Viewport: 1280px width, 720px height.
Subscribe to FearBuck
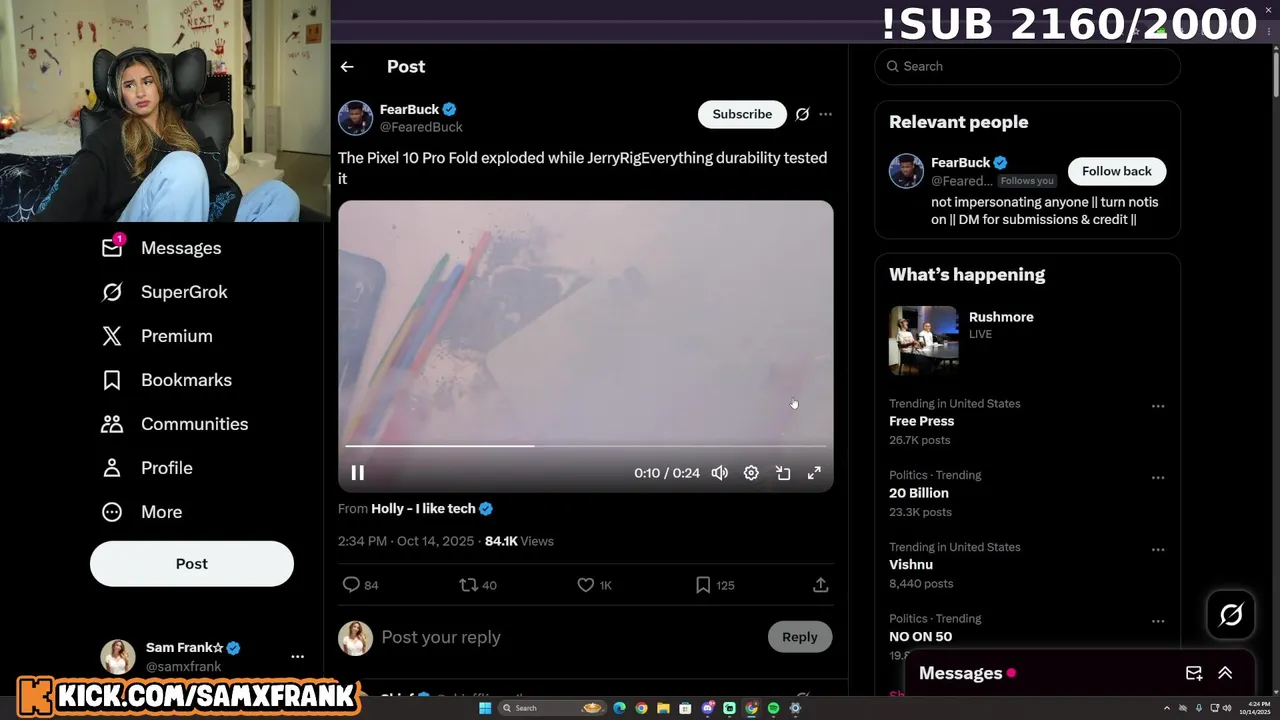pyautogui.click(x=742, y=114)
